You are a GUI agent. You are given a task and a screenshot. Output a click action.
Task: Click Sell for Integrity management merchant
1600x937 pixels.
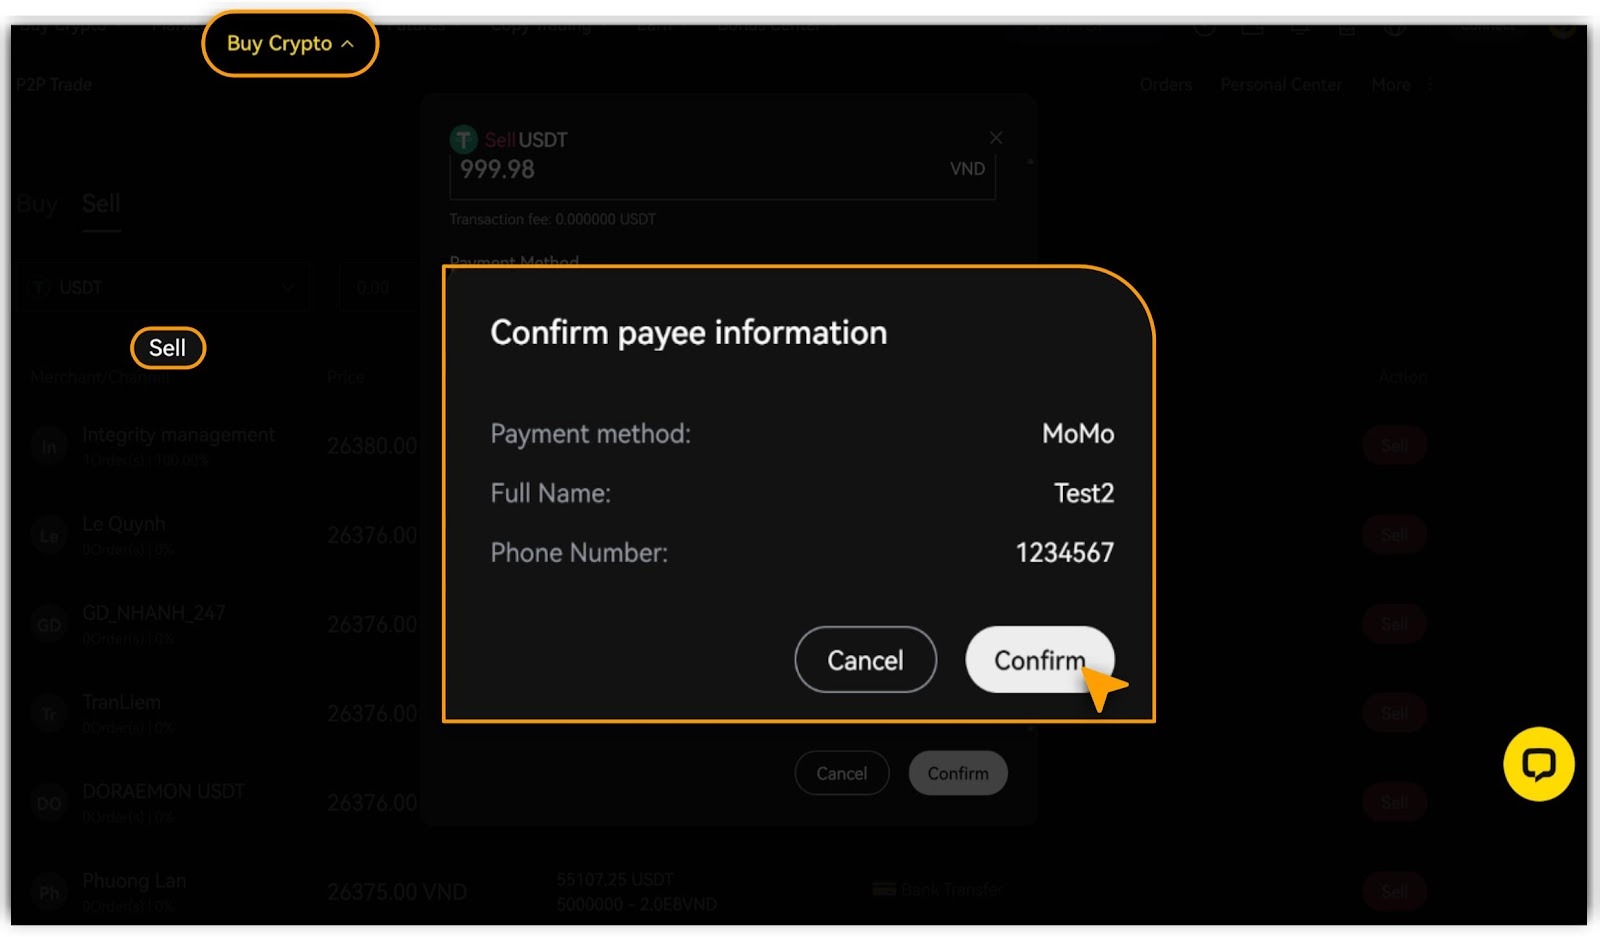point(1394,446)
